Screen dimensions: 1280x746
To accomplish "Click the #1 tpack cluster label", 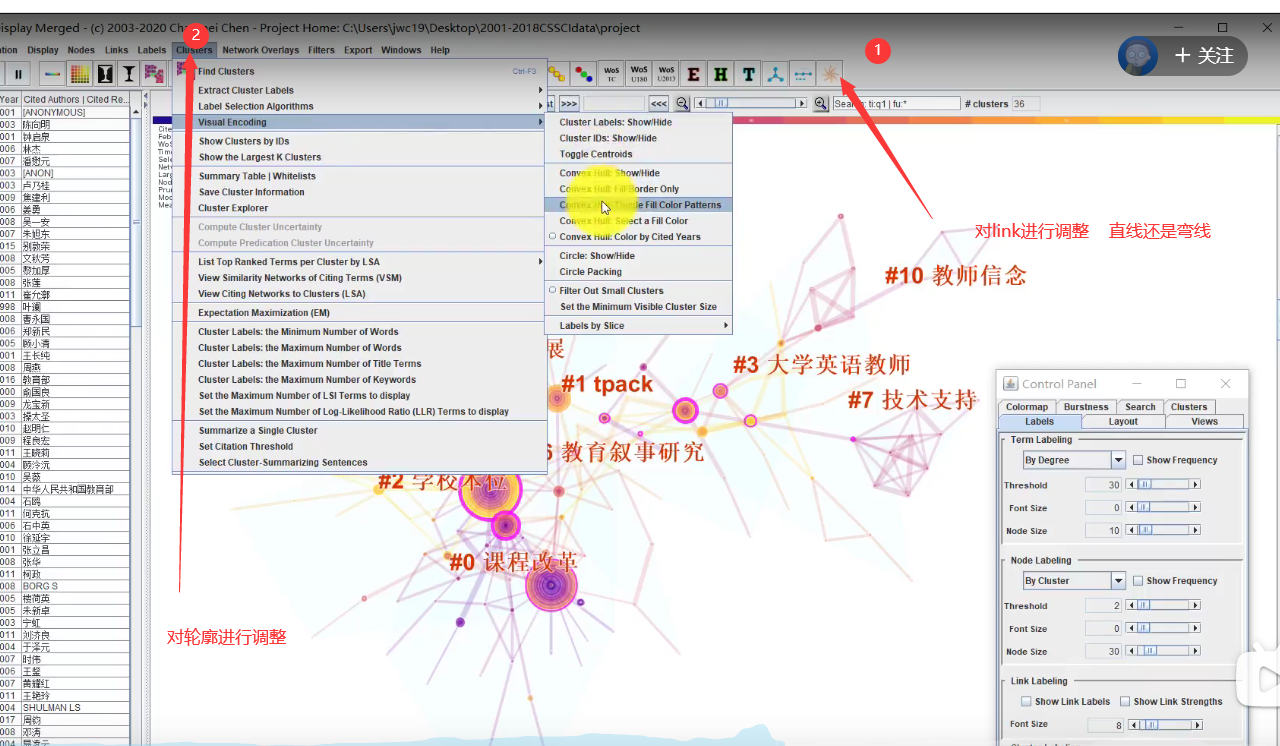I will [x=606, y=384].
